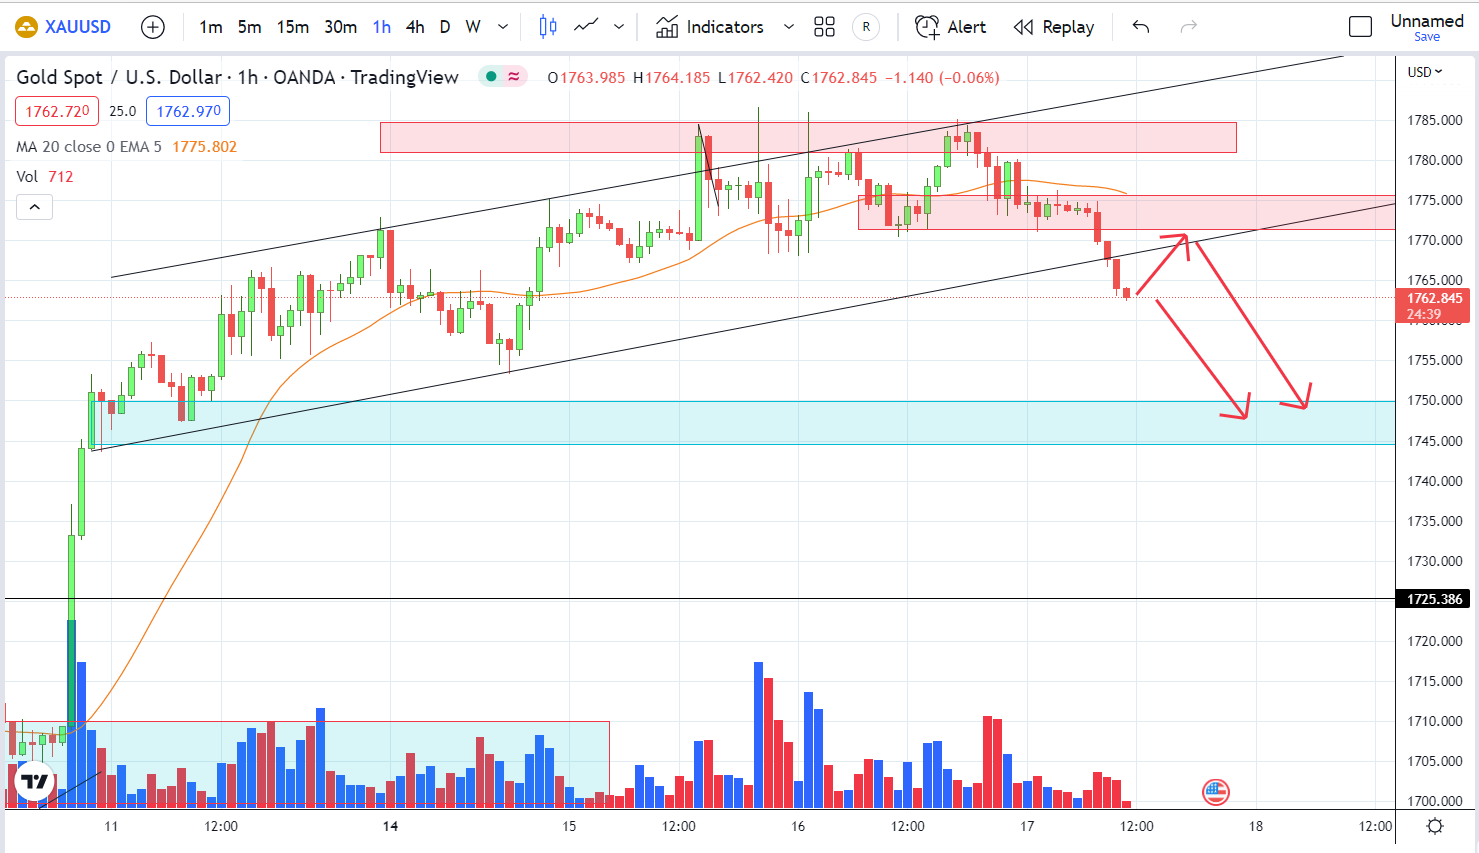1479x853 pixels.
Task: Select the Vol 712 indicator legend
Action: point(44,177)
